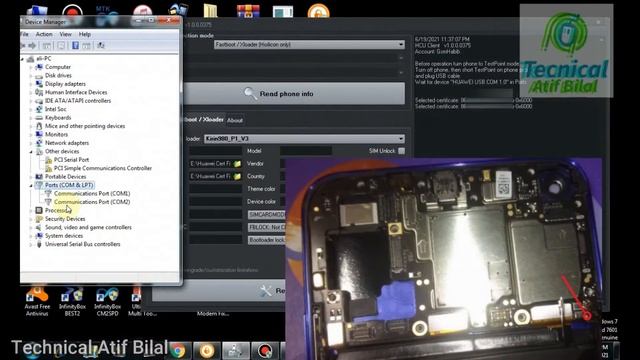Select the Human Interface Devices icon
This screenshot has width=640, height=360.
pos(39,92)
